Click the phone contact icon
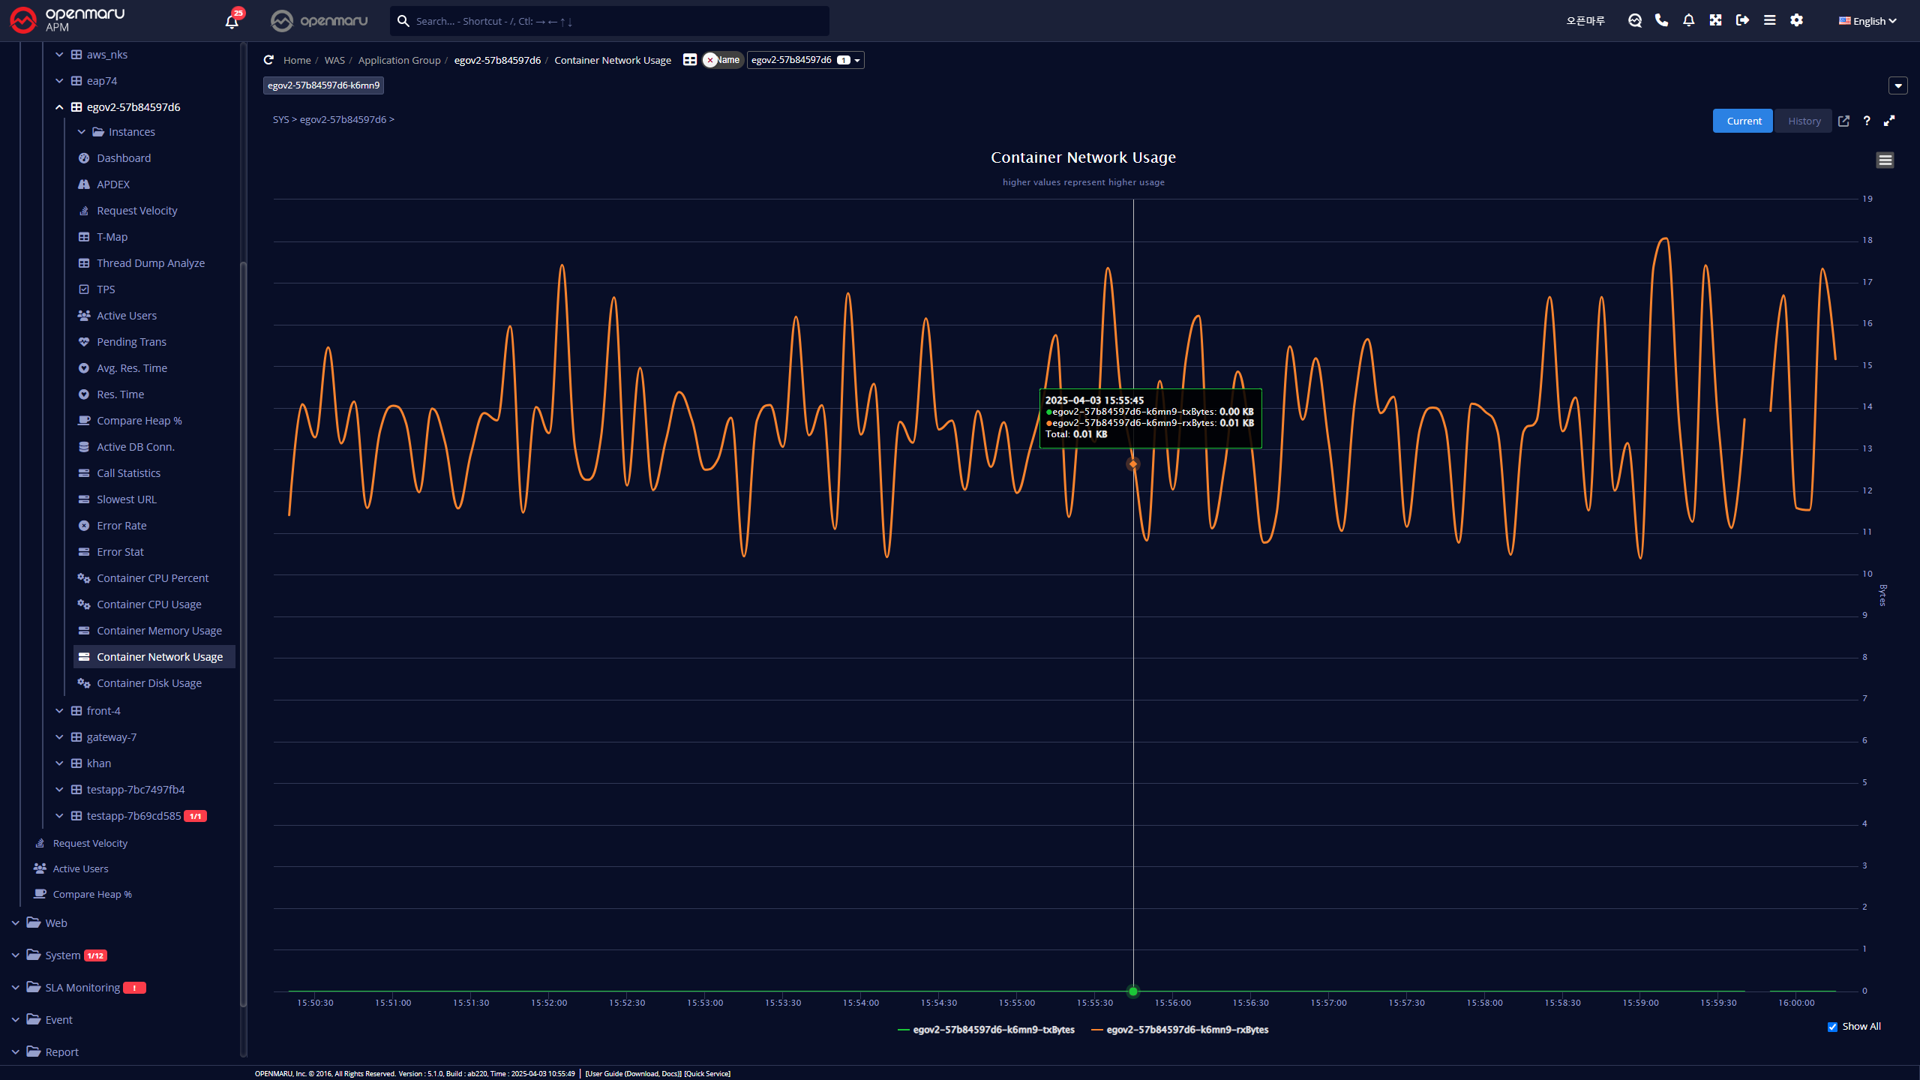Viewport: 1920px width, 1080px height. tap(1662, 20)
